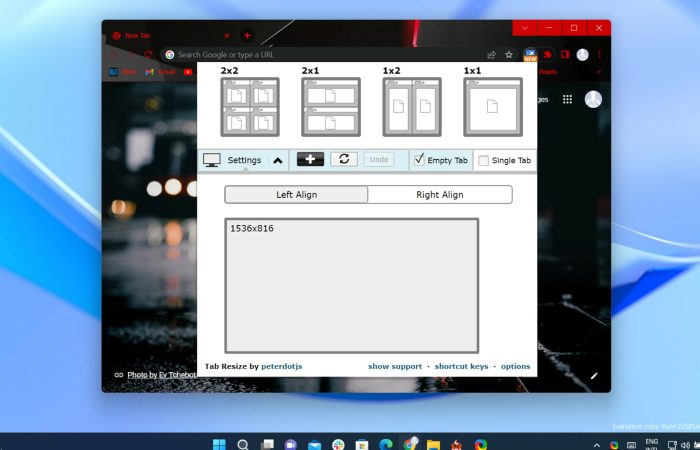Screen dimensions: 700x450
Task: Open the Gmail bookmark
Action: click(x=161, y=71)
